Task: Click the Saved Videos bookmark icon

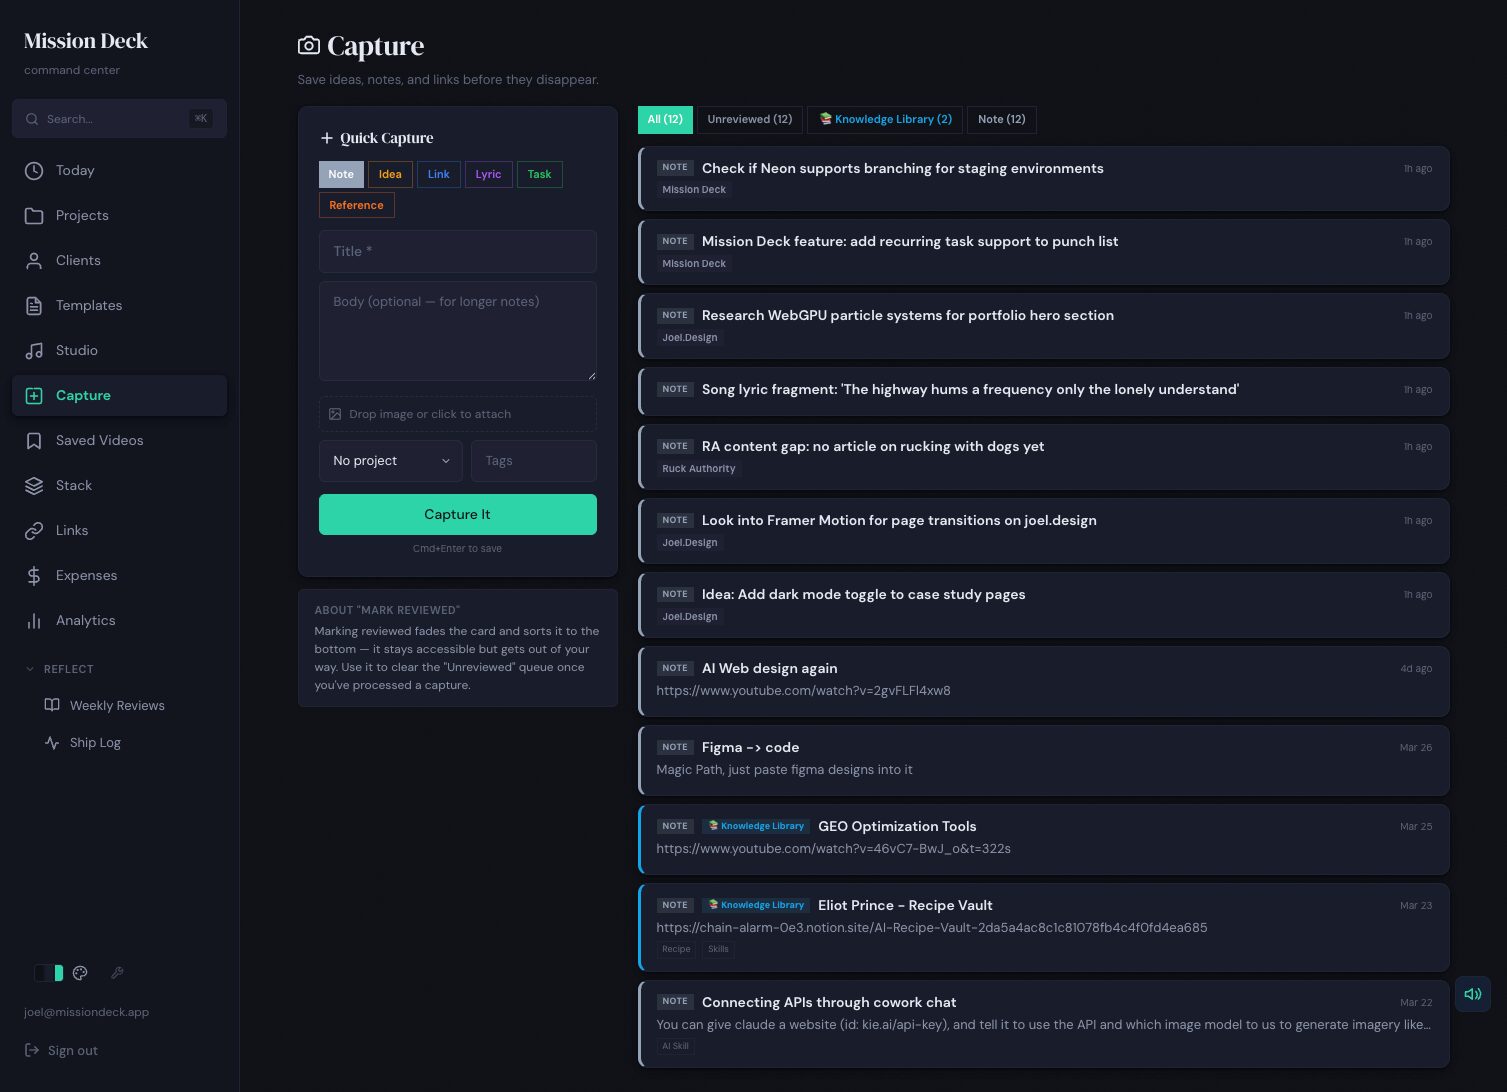Action: pyautogui.click(x=34, y=441)
